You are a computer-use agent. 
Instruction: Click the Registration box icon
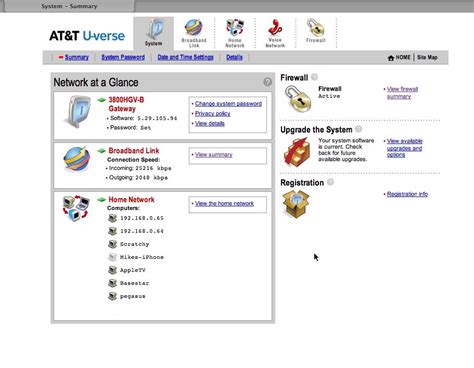pyautogui.click(x=296, y=204)
